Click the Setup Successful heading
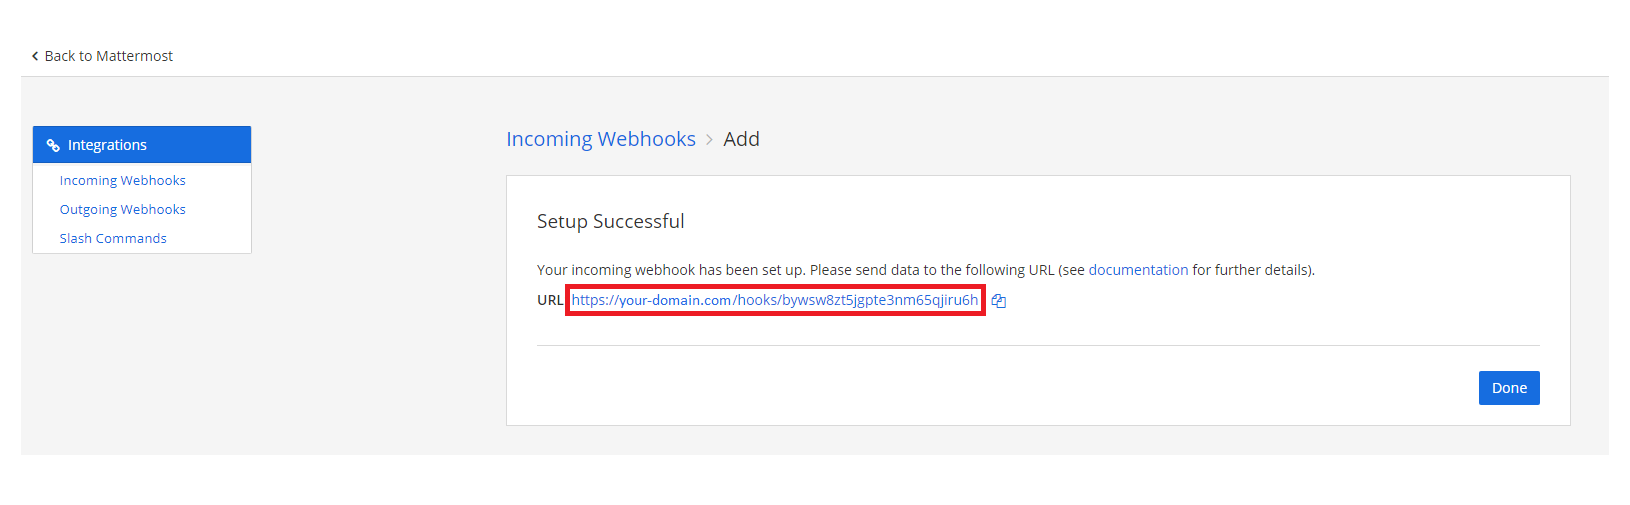Viewport: 1630px width, 505px height. [x=610, y=221]
